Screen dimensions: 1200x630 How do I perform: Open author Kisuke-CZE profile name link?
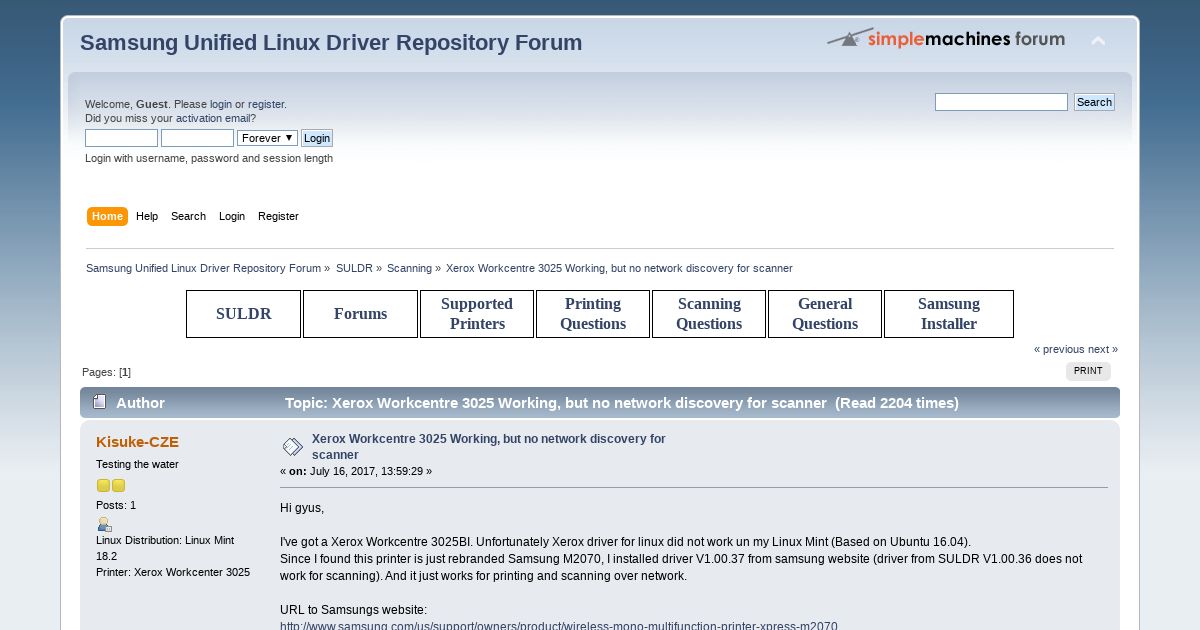137,442
